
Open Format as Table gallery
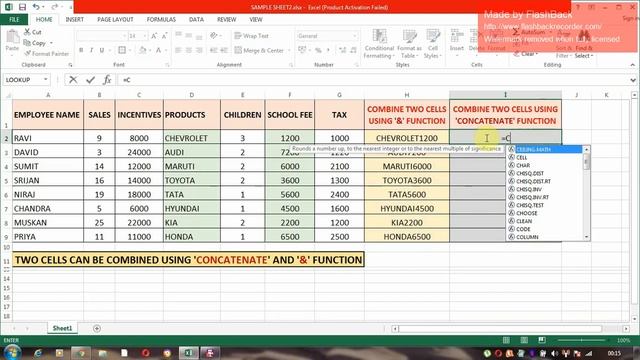409,44
